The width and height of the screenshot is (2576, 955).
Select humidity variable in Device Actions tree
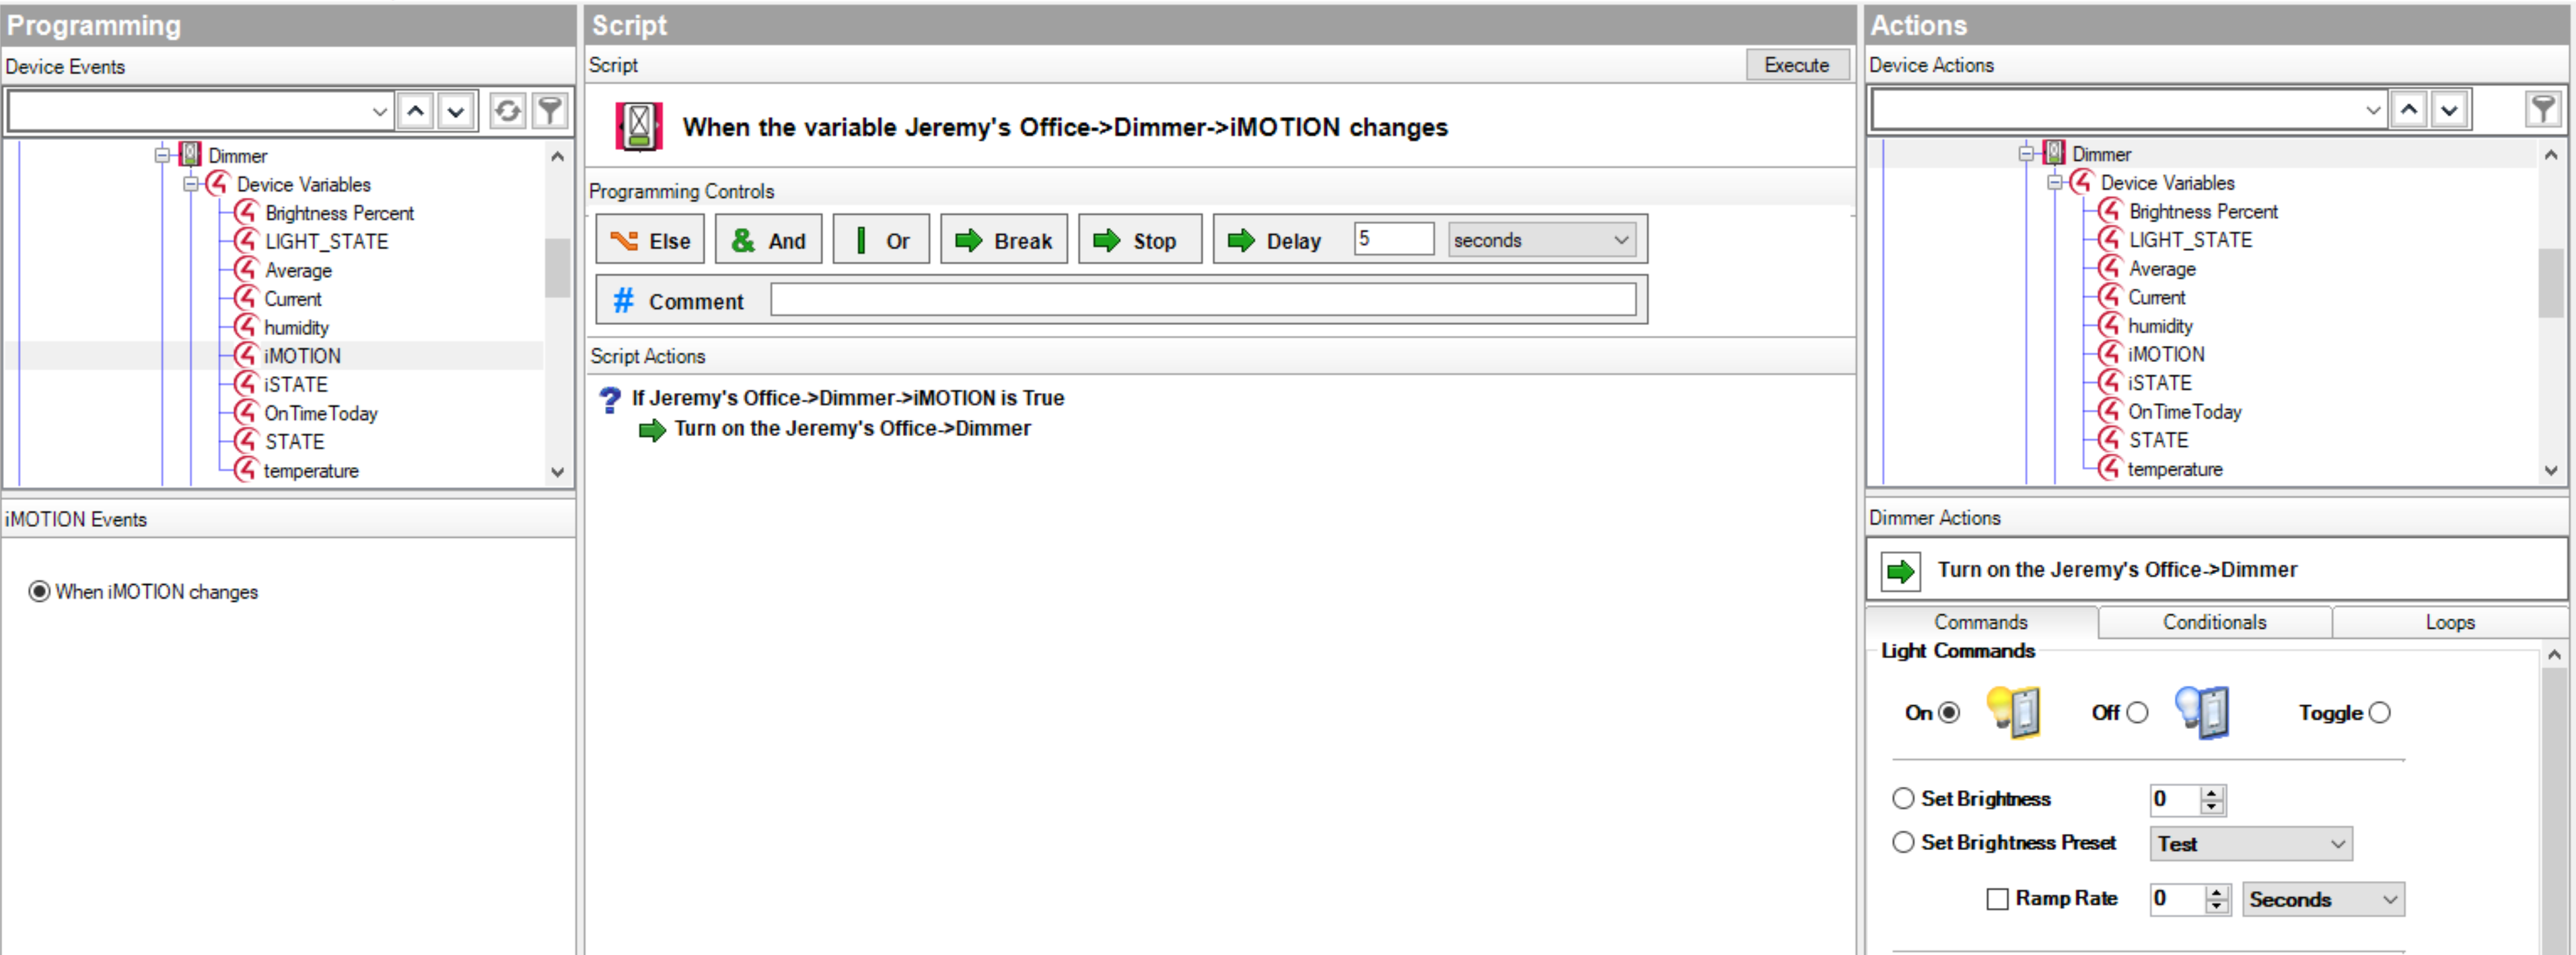coord(2160,326)
